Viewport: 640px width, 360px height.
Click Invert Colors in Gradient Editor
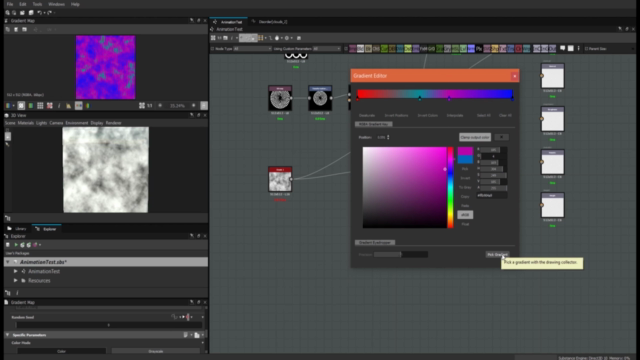427,116
